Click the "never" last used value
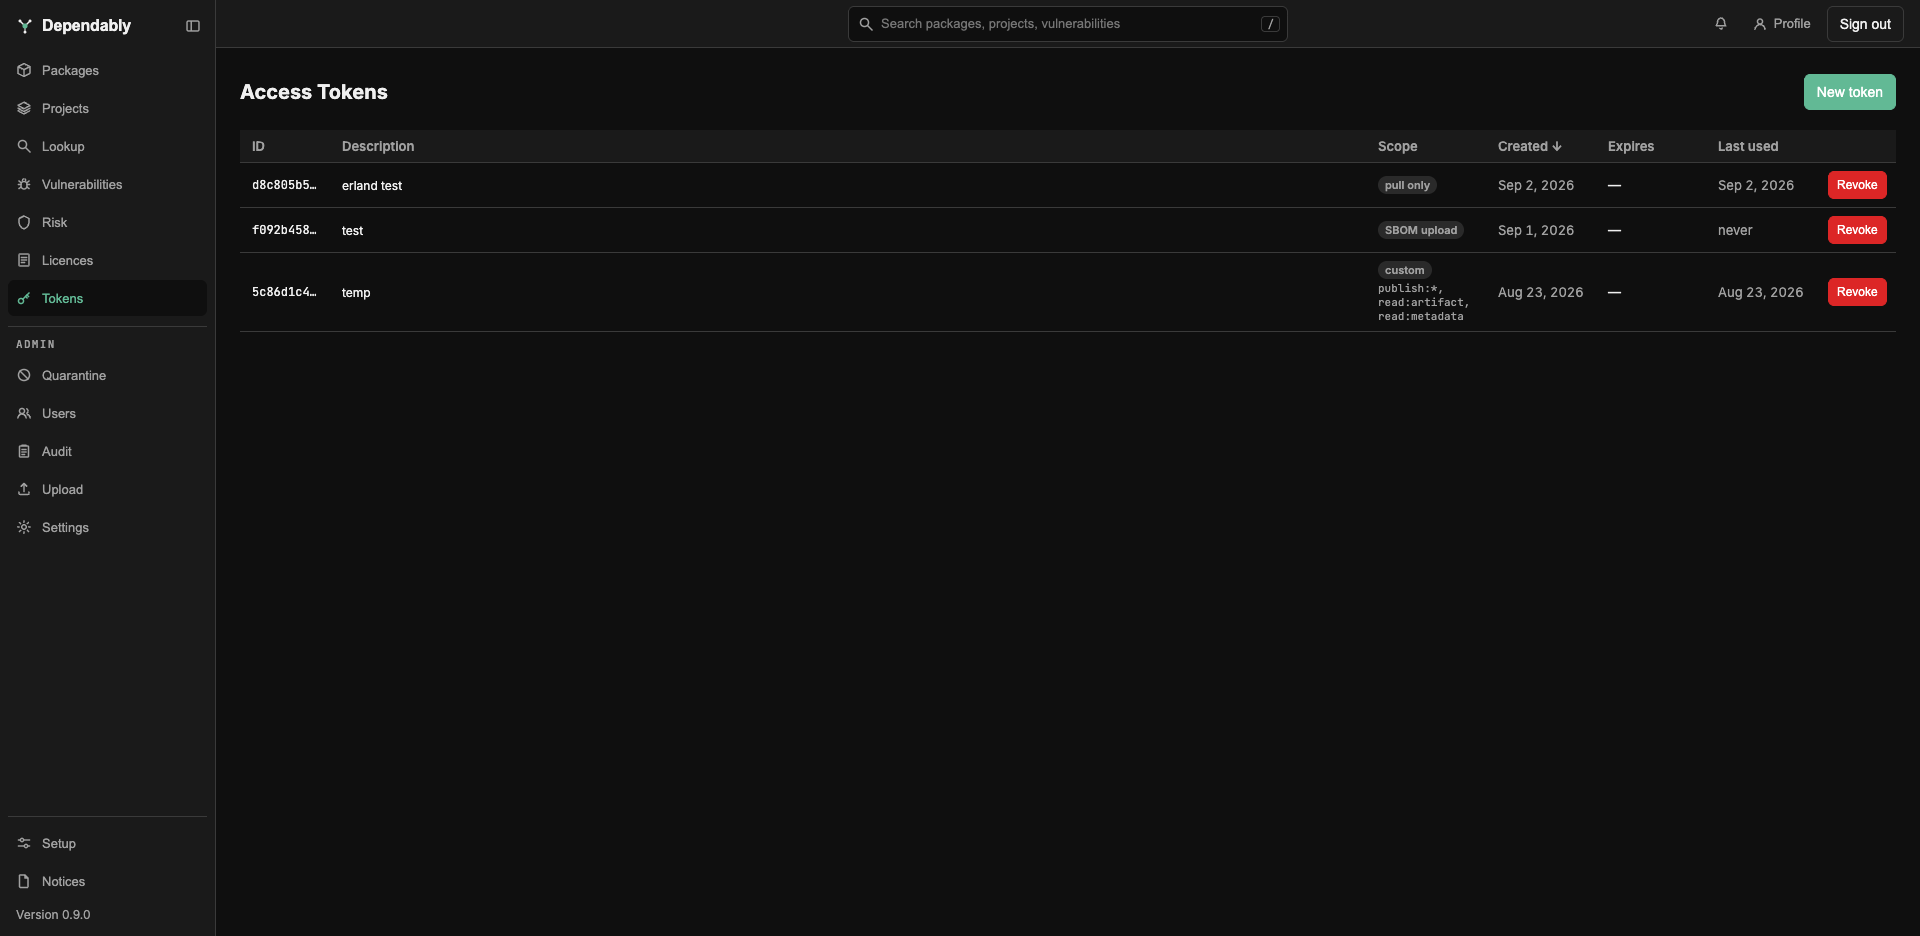Image resolution: width=1920 pixels, height=936 pixels. pyautogui.click(x=1735, y=230)
